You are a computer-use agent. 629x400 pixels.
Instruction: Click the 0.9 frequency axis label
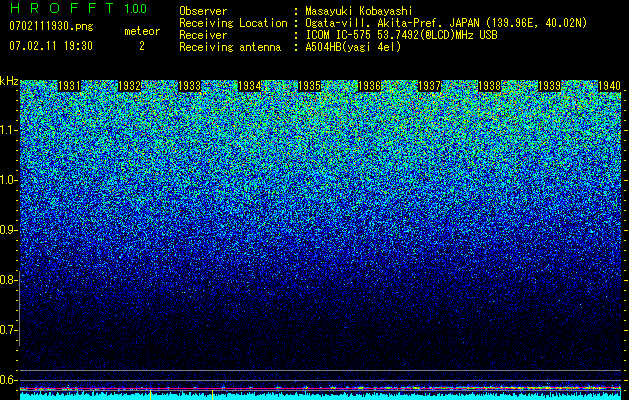pyautogui.click(x=8, y=230)
